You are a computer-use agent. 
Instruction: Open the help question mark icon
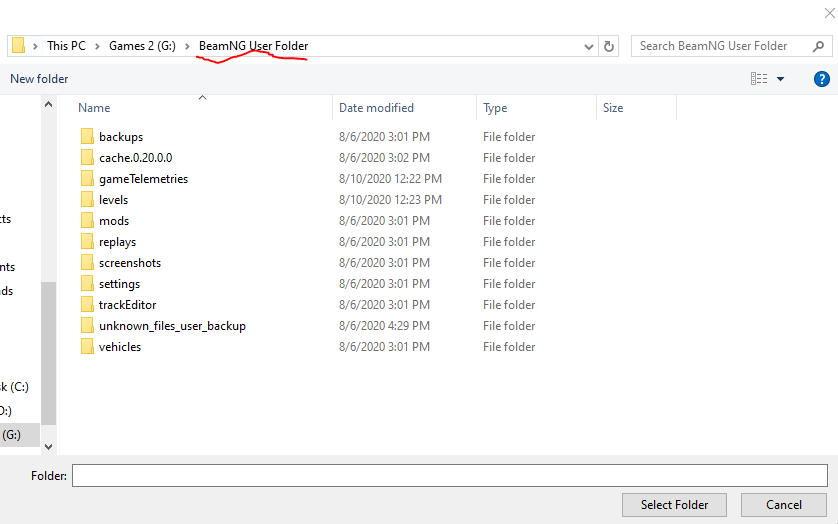[x=821, y=79]
